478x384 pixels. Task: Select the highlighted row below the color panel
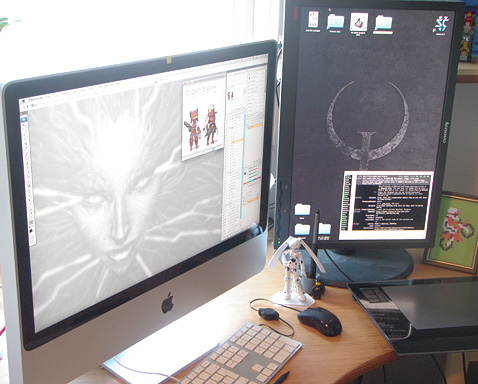[x=252, y=199]
